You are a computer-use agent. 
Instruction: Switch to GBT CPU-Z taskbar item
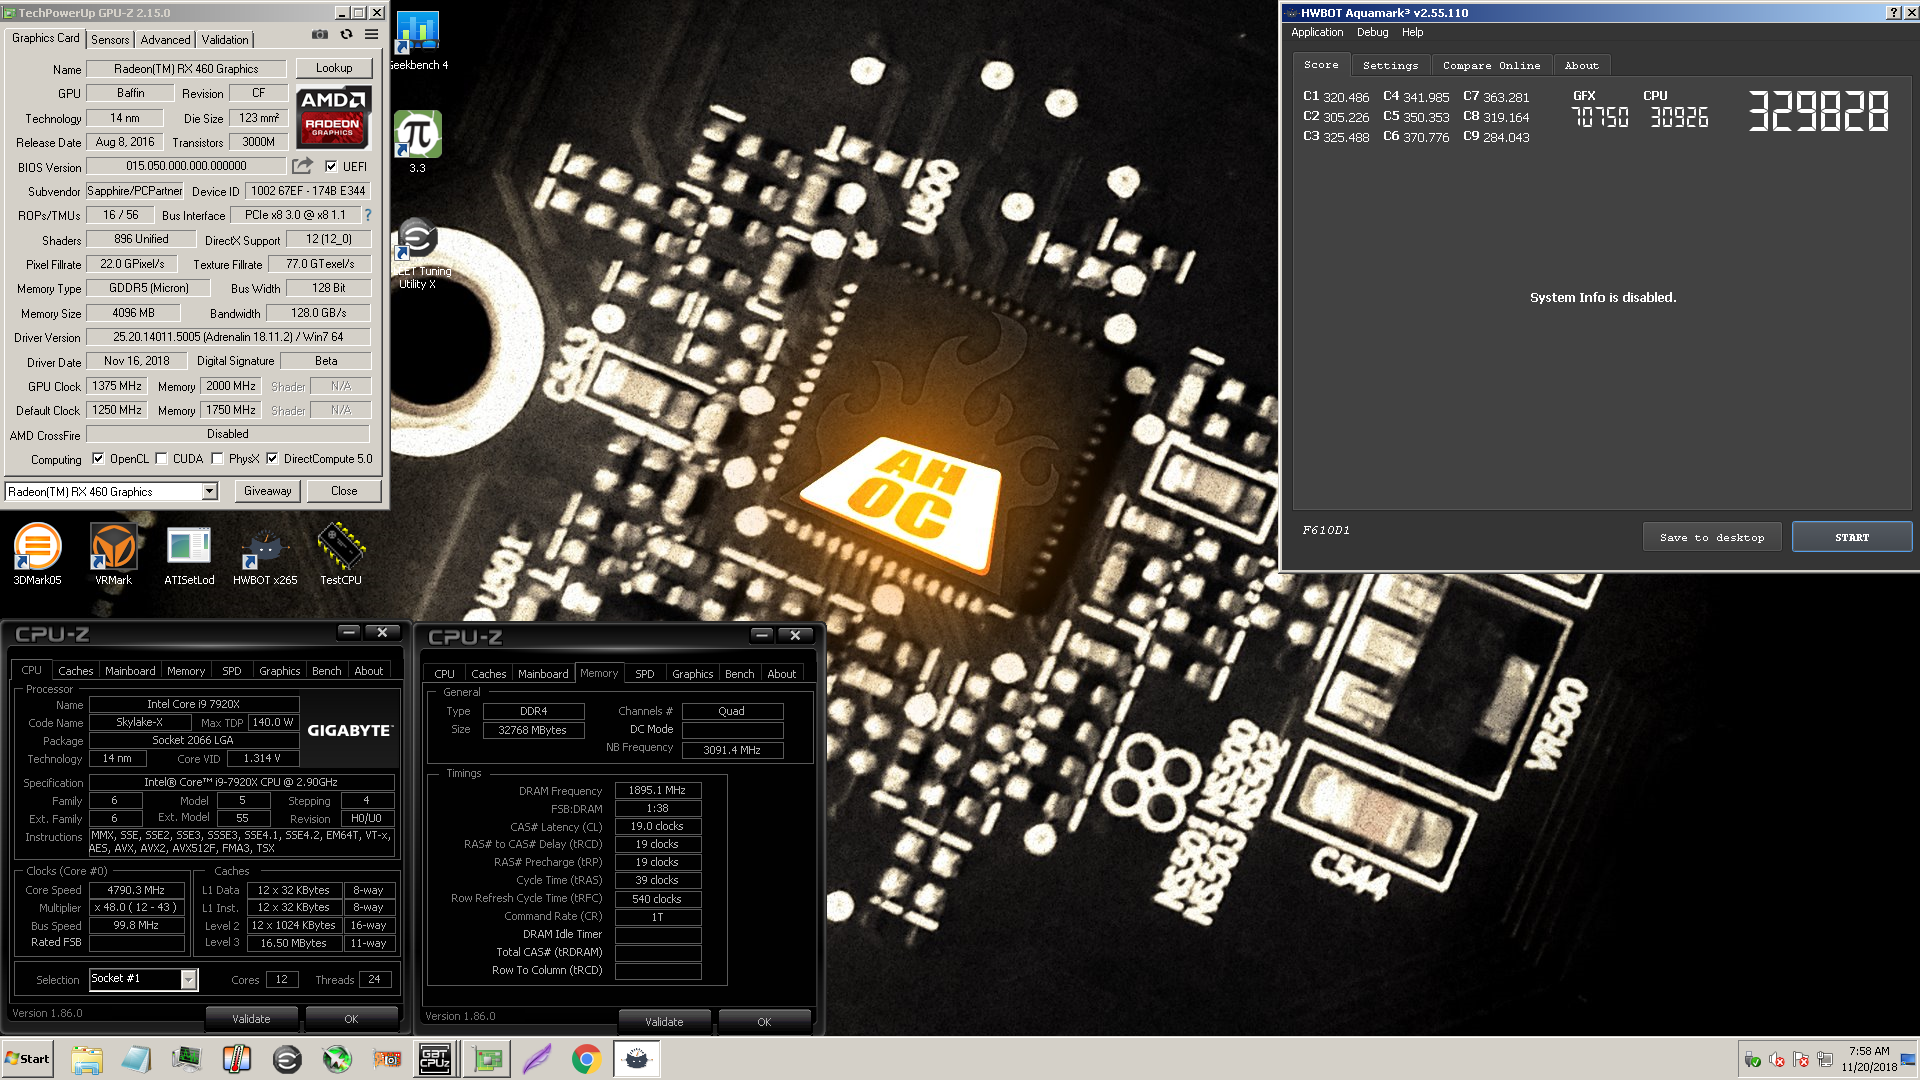[x=436, y=1059]
